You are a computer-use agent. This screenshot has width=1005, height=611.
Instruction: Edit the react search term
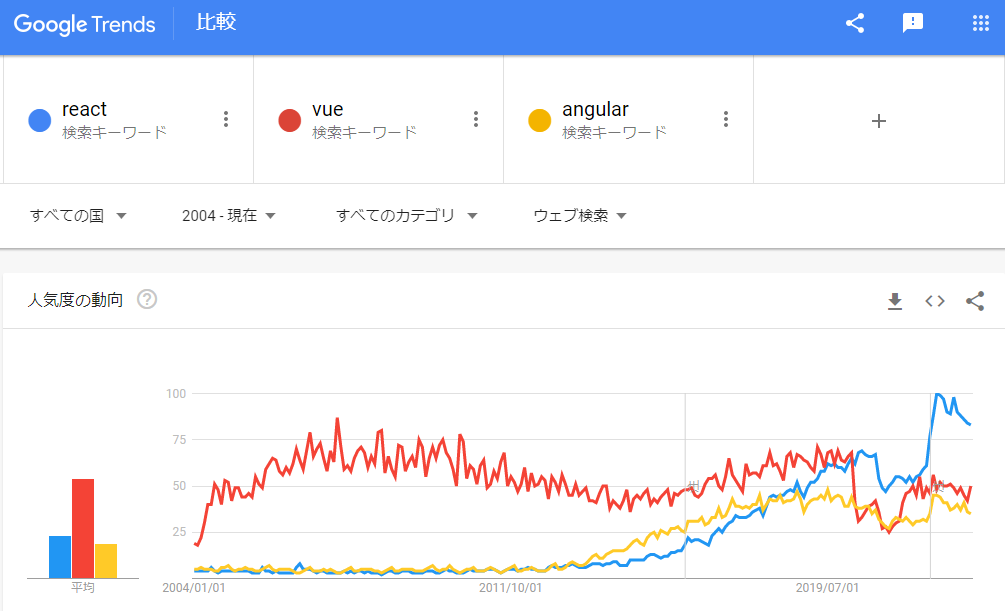[x=84, y=110]
